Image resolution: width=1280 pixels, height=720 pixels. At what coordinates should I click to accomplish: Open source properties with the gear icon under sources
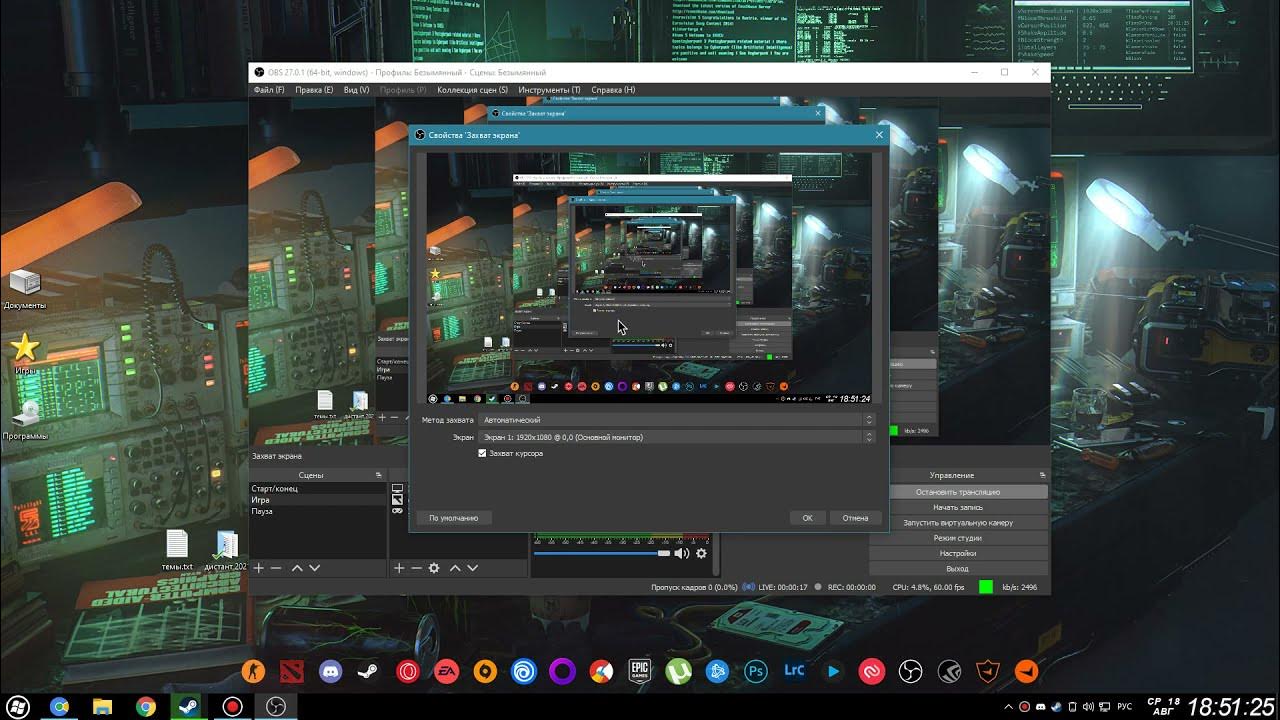tap(434, 568)
